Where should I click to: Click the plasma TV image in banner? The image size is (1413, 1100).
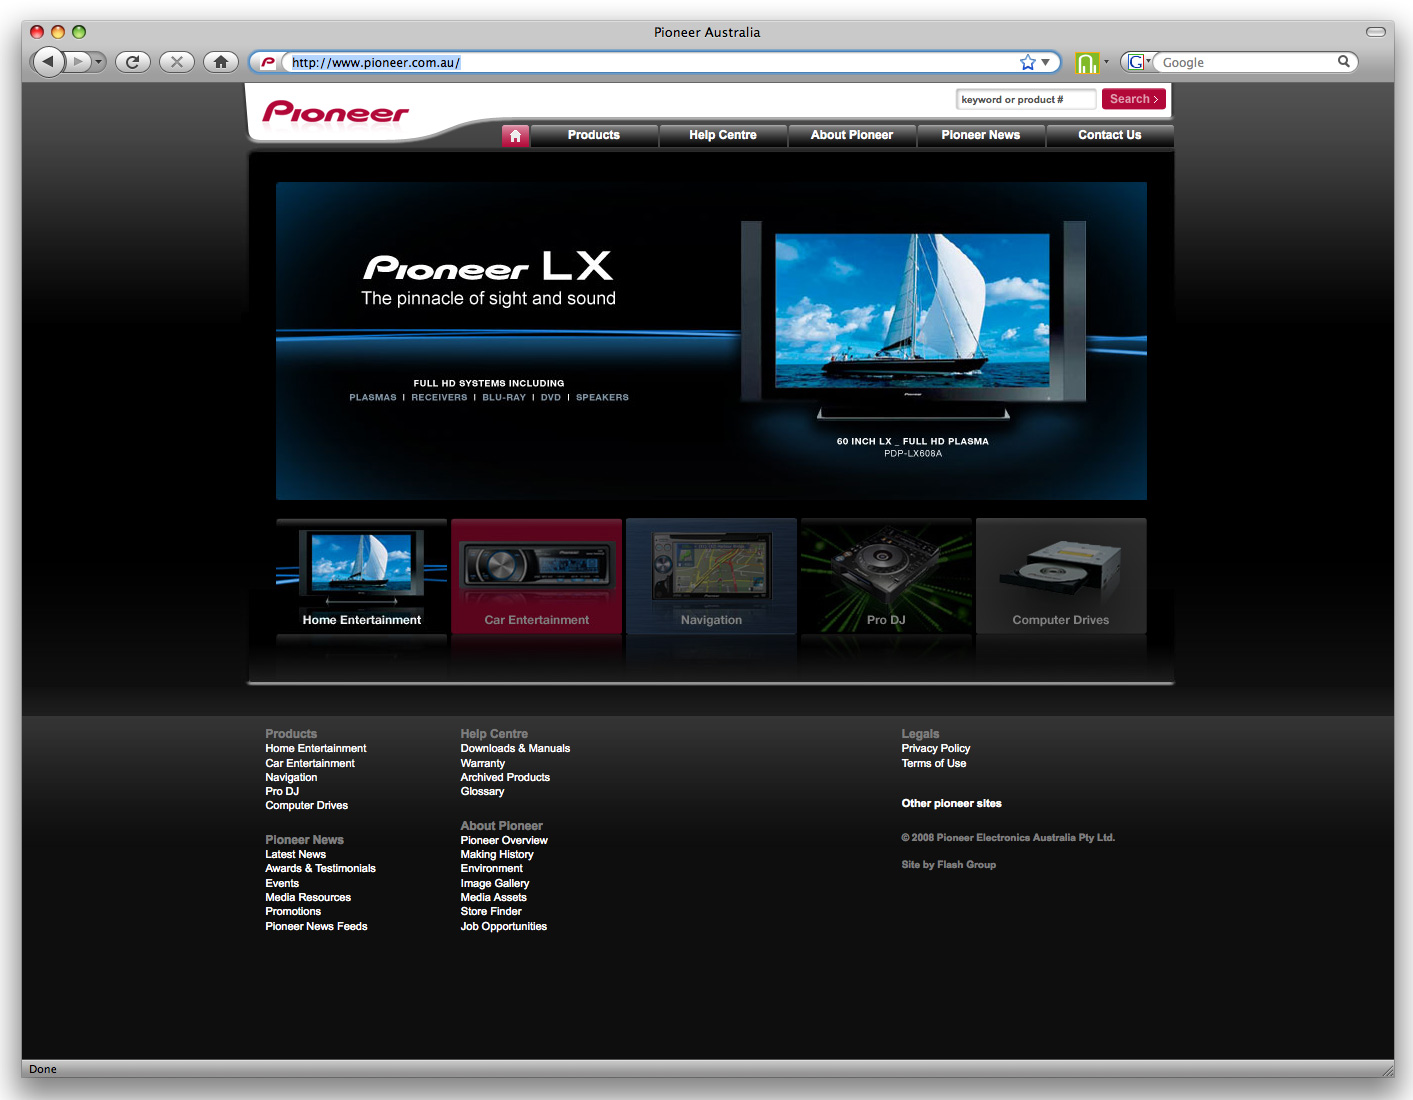pos(913,318)
